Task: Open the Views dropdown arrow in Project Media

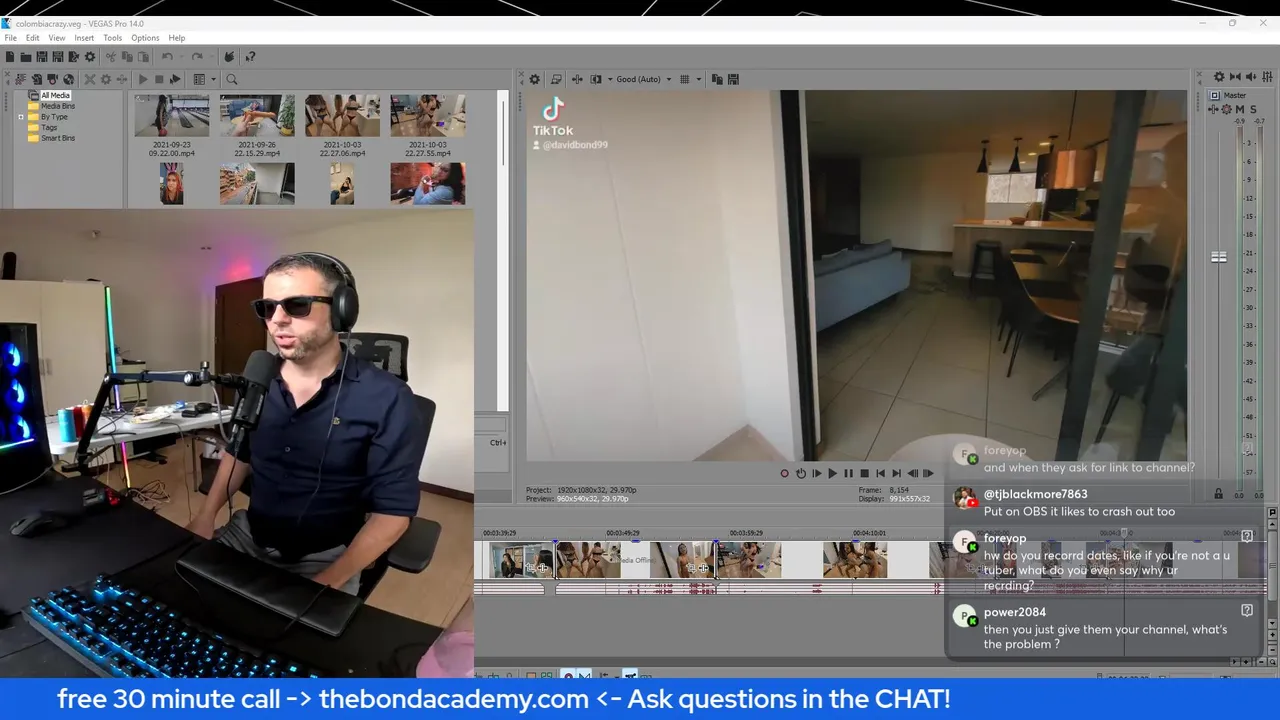Action: coord(213,79)
